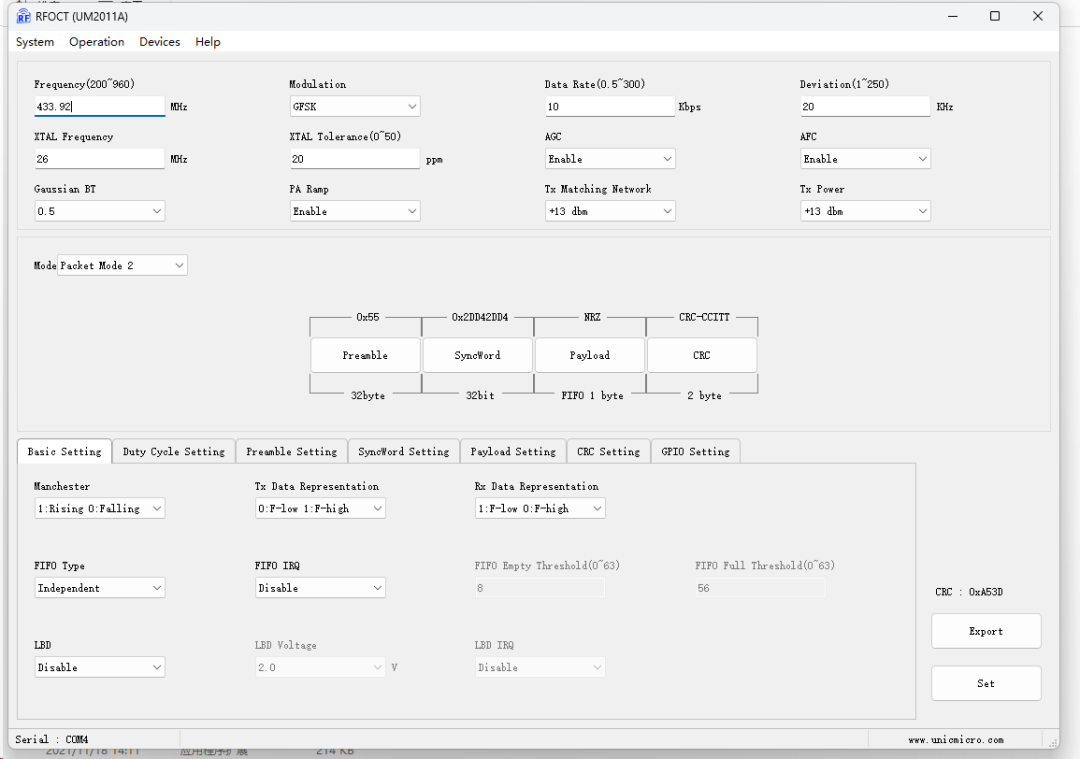Expand the AGC Enable dropdown
The height and width of the screenshot is (759, 1080).
coord(610,159)
